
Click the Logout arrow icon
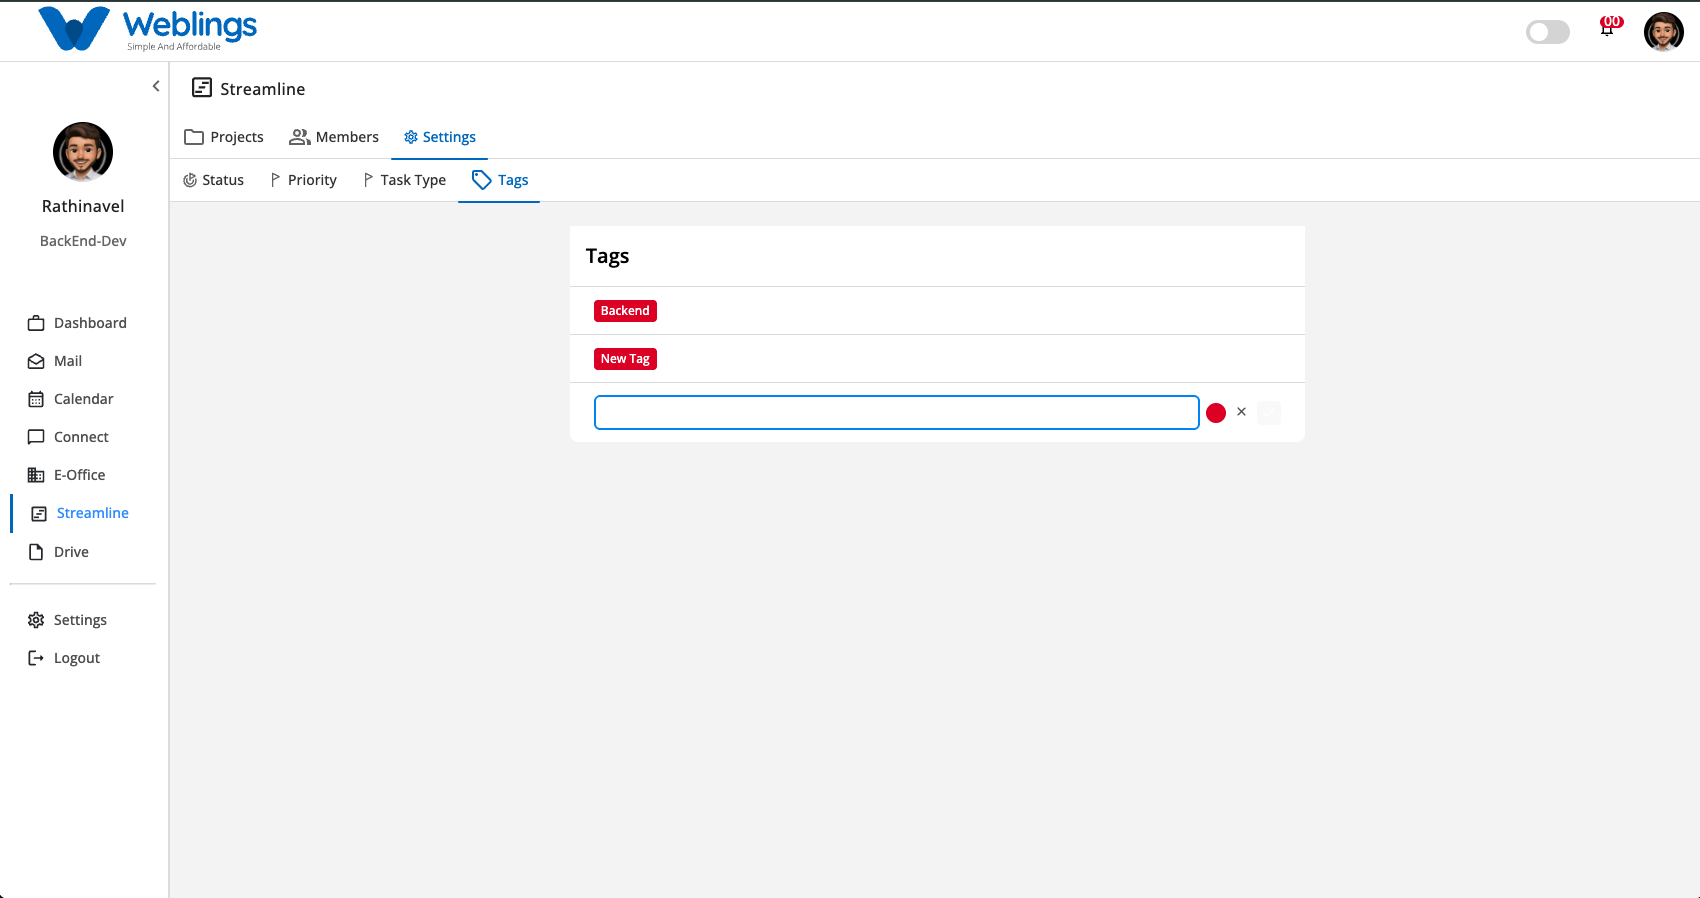pyautogui.click(x=36, y=658)
